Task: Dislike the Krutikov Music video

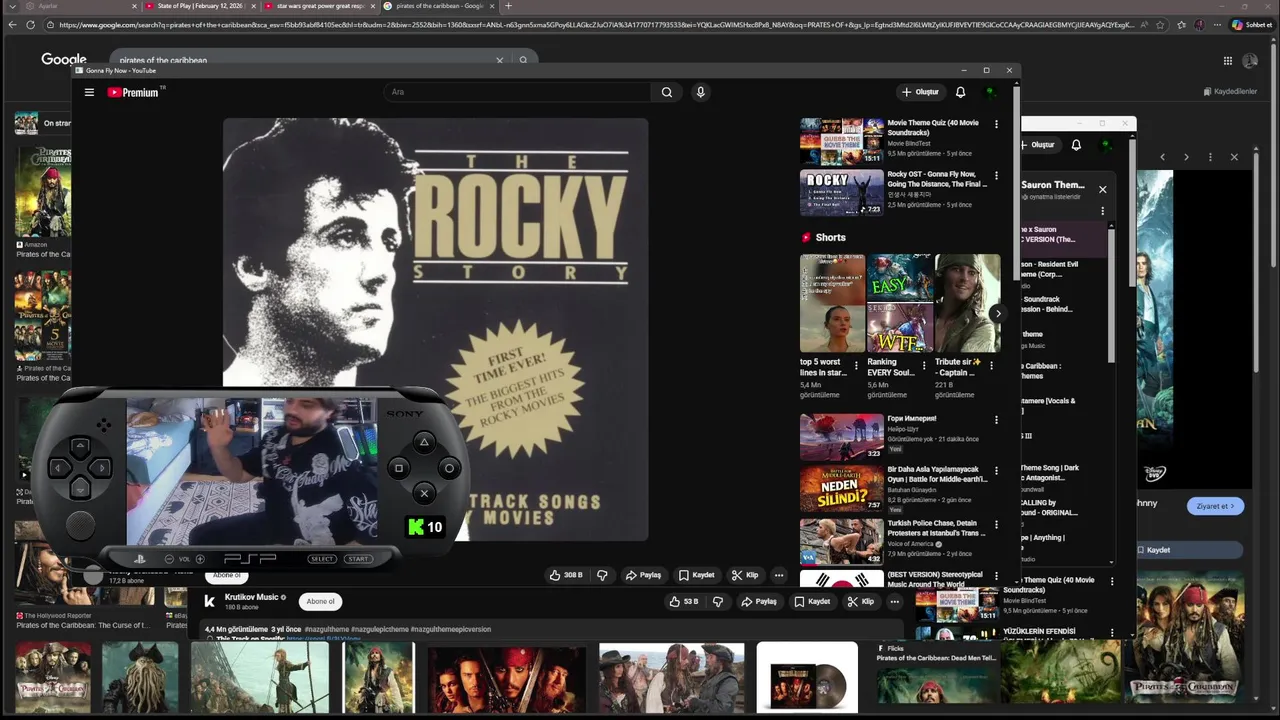Action: pos(717,601)
